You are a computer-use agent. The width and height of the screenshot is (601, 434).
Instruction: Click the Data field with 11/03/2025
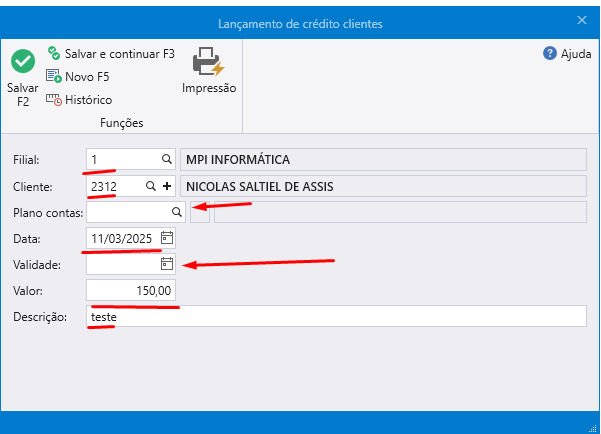tap(122, 238)
